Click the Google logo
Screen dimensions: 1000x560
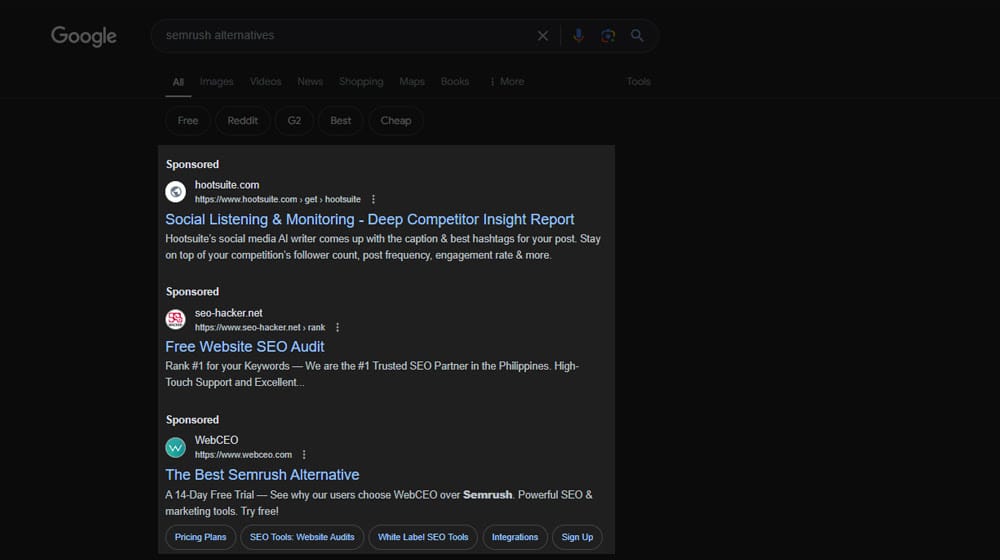click(x=84, y=36)
